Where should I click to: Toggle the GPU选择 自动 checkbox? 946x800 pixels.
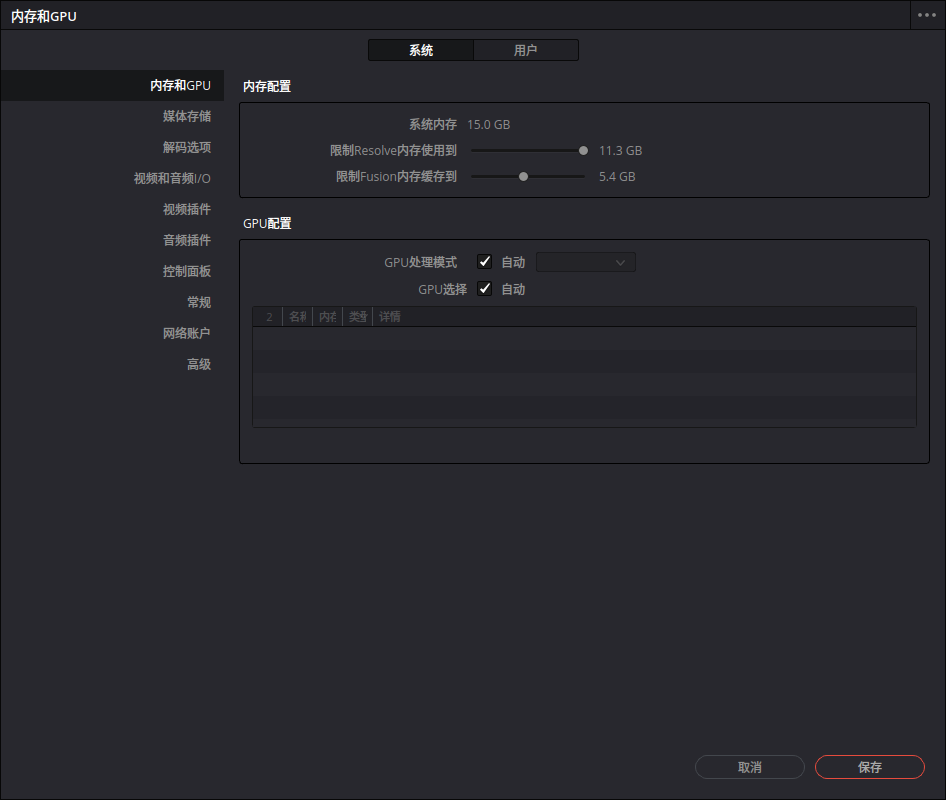point(484,289)
